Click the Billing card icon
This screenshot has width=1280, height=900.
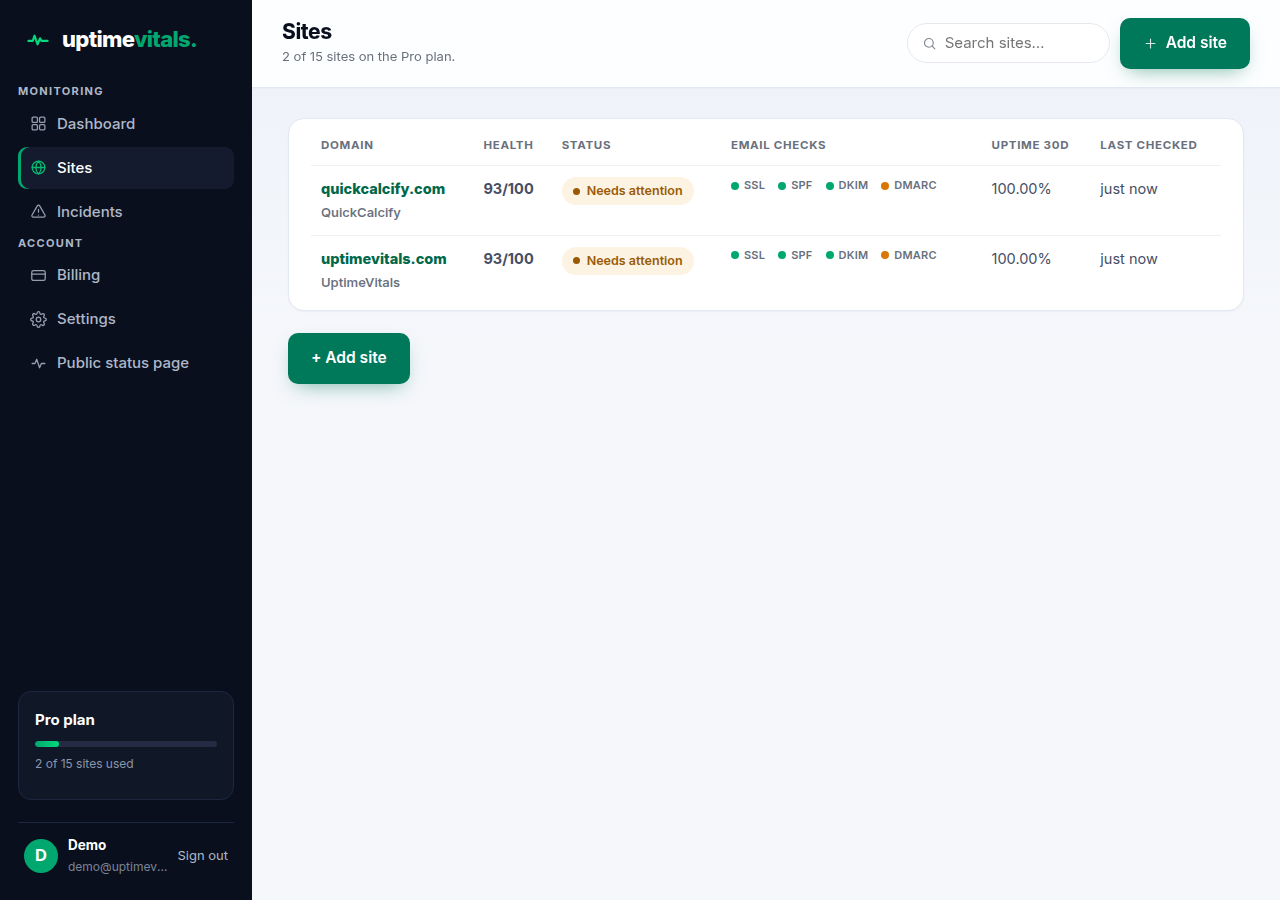click(39, 275)
